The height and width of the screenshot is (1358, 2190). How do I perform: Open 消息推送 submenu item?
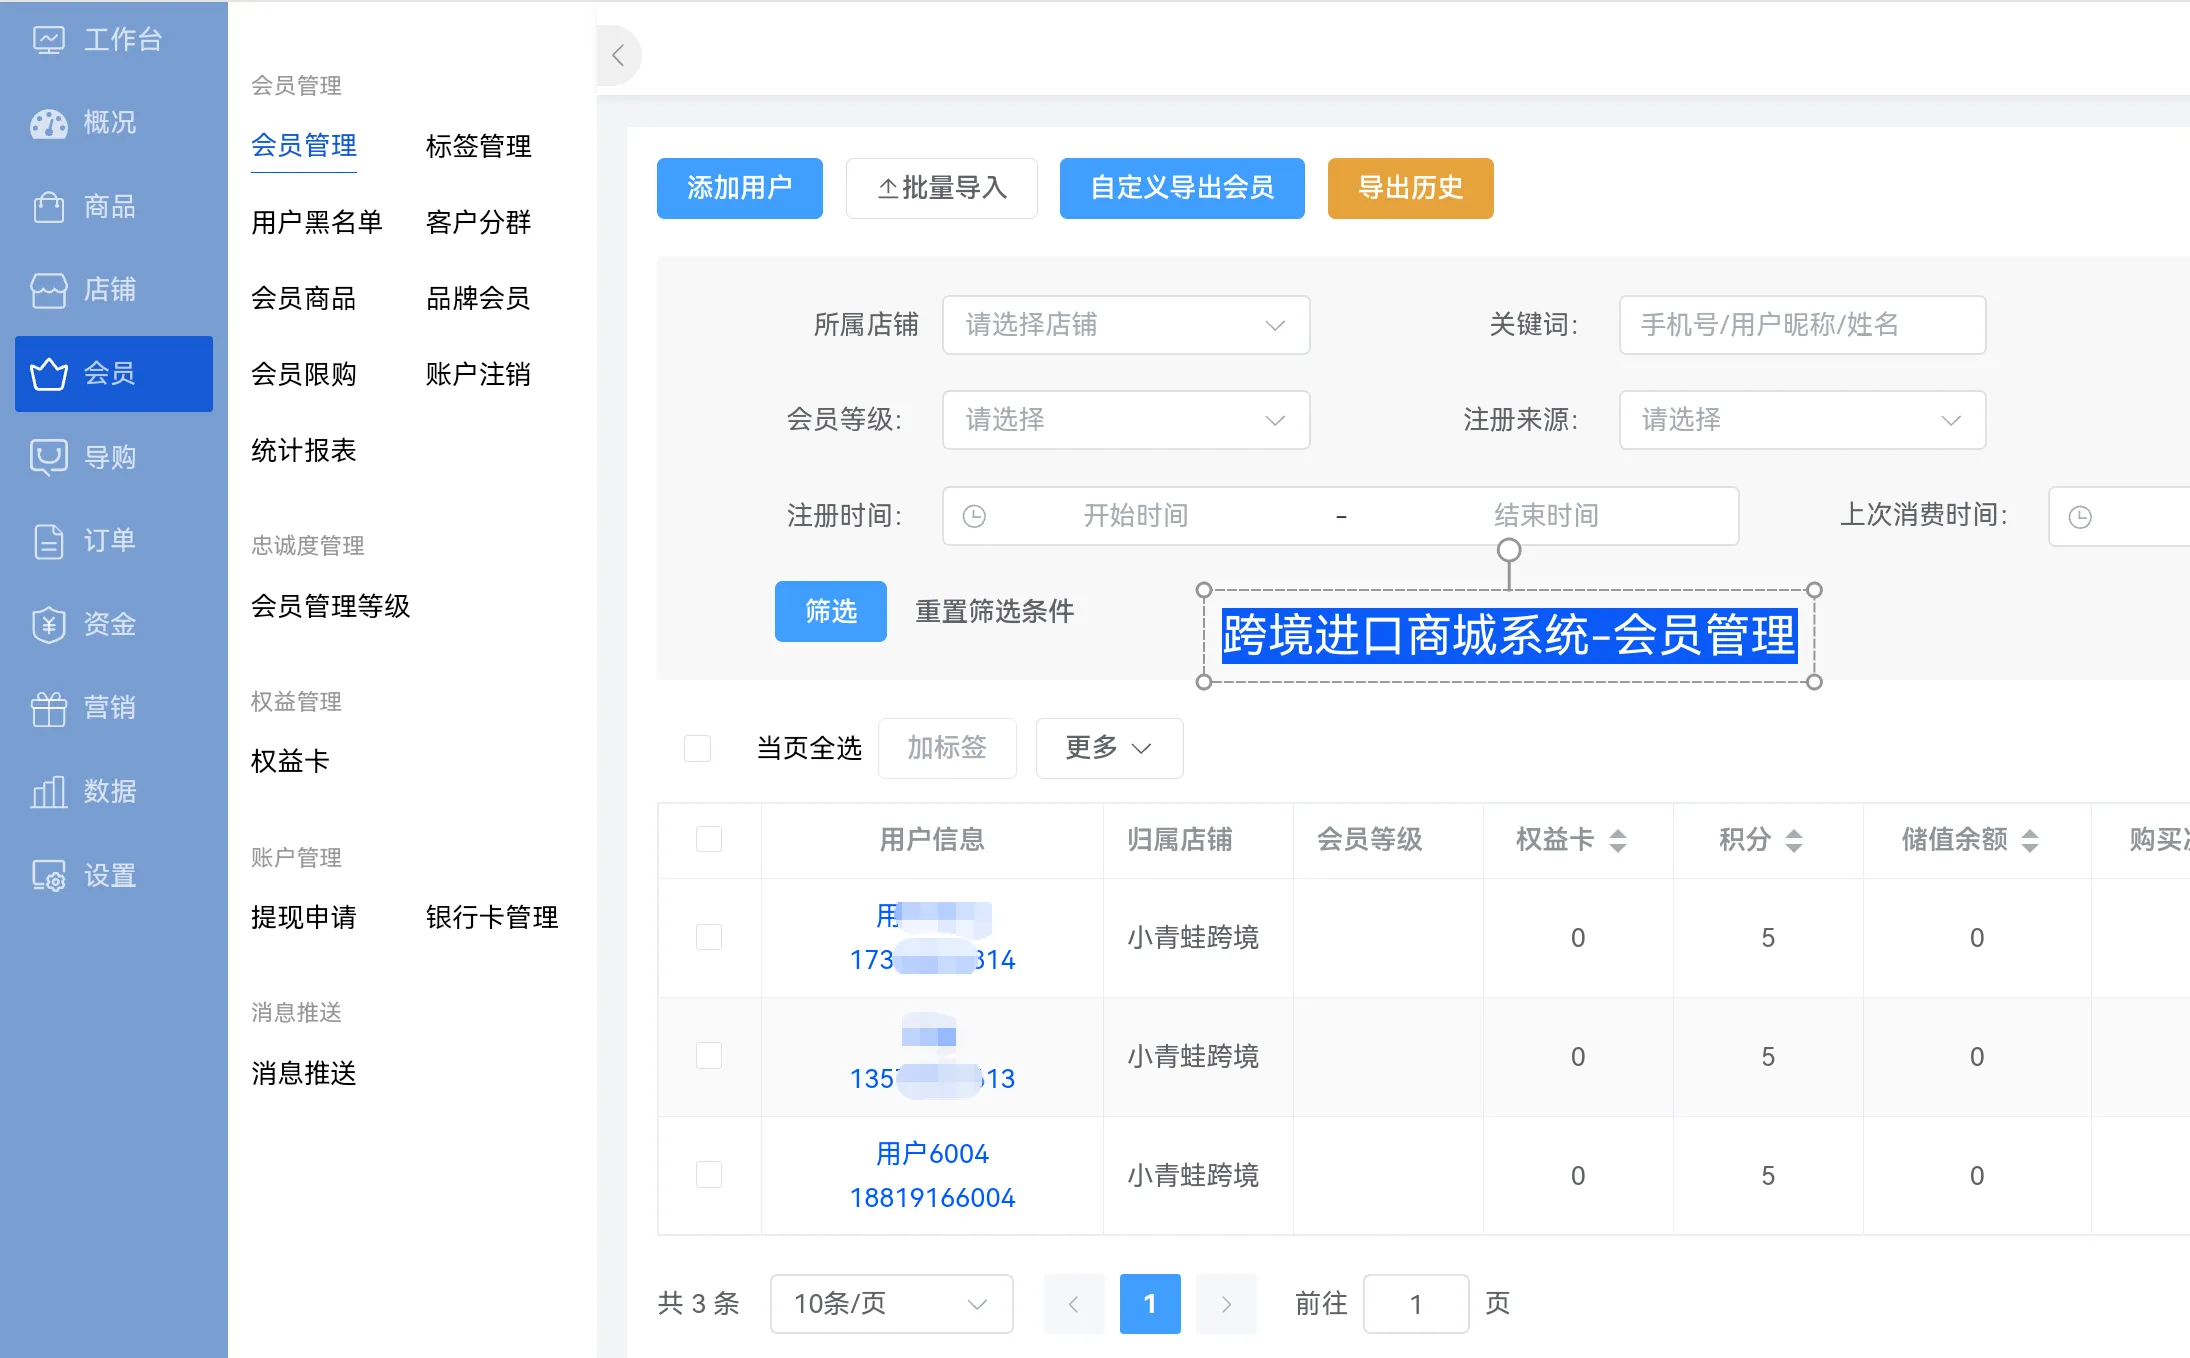303,1073
